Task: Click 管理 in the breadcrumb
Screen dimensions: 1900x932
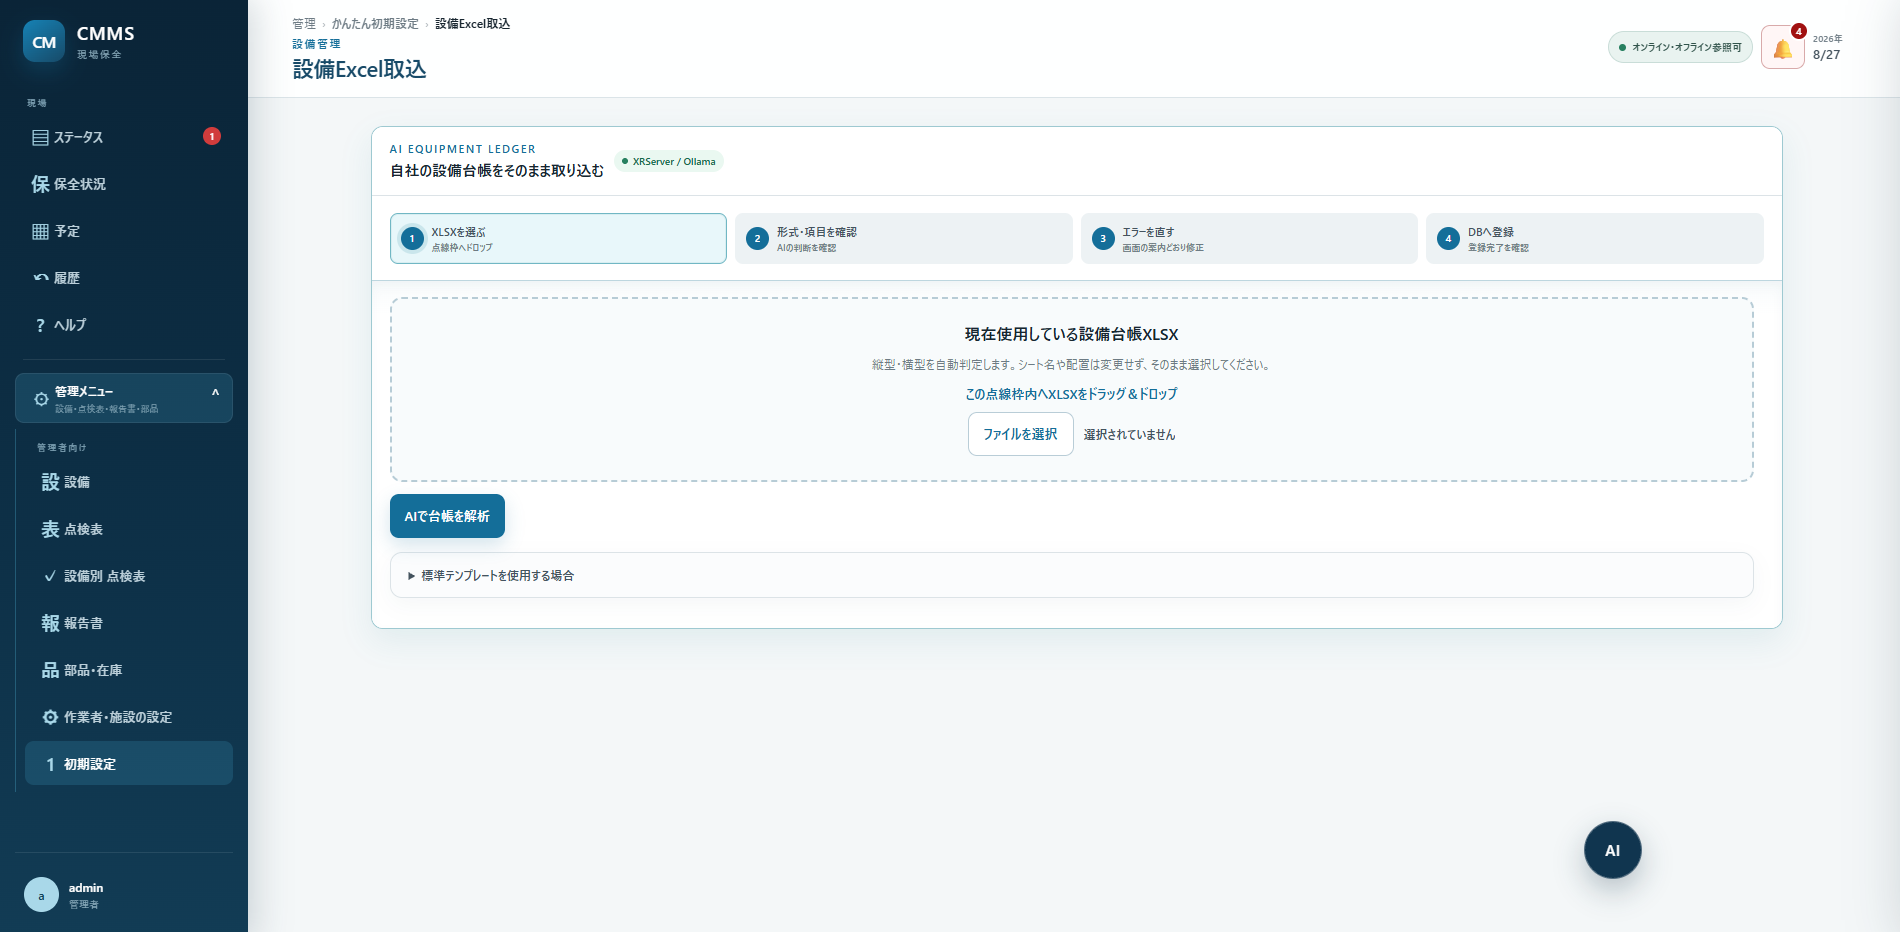Action: 304,24
